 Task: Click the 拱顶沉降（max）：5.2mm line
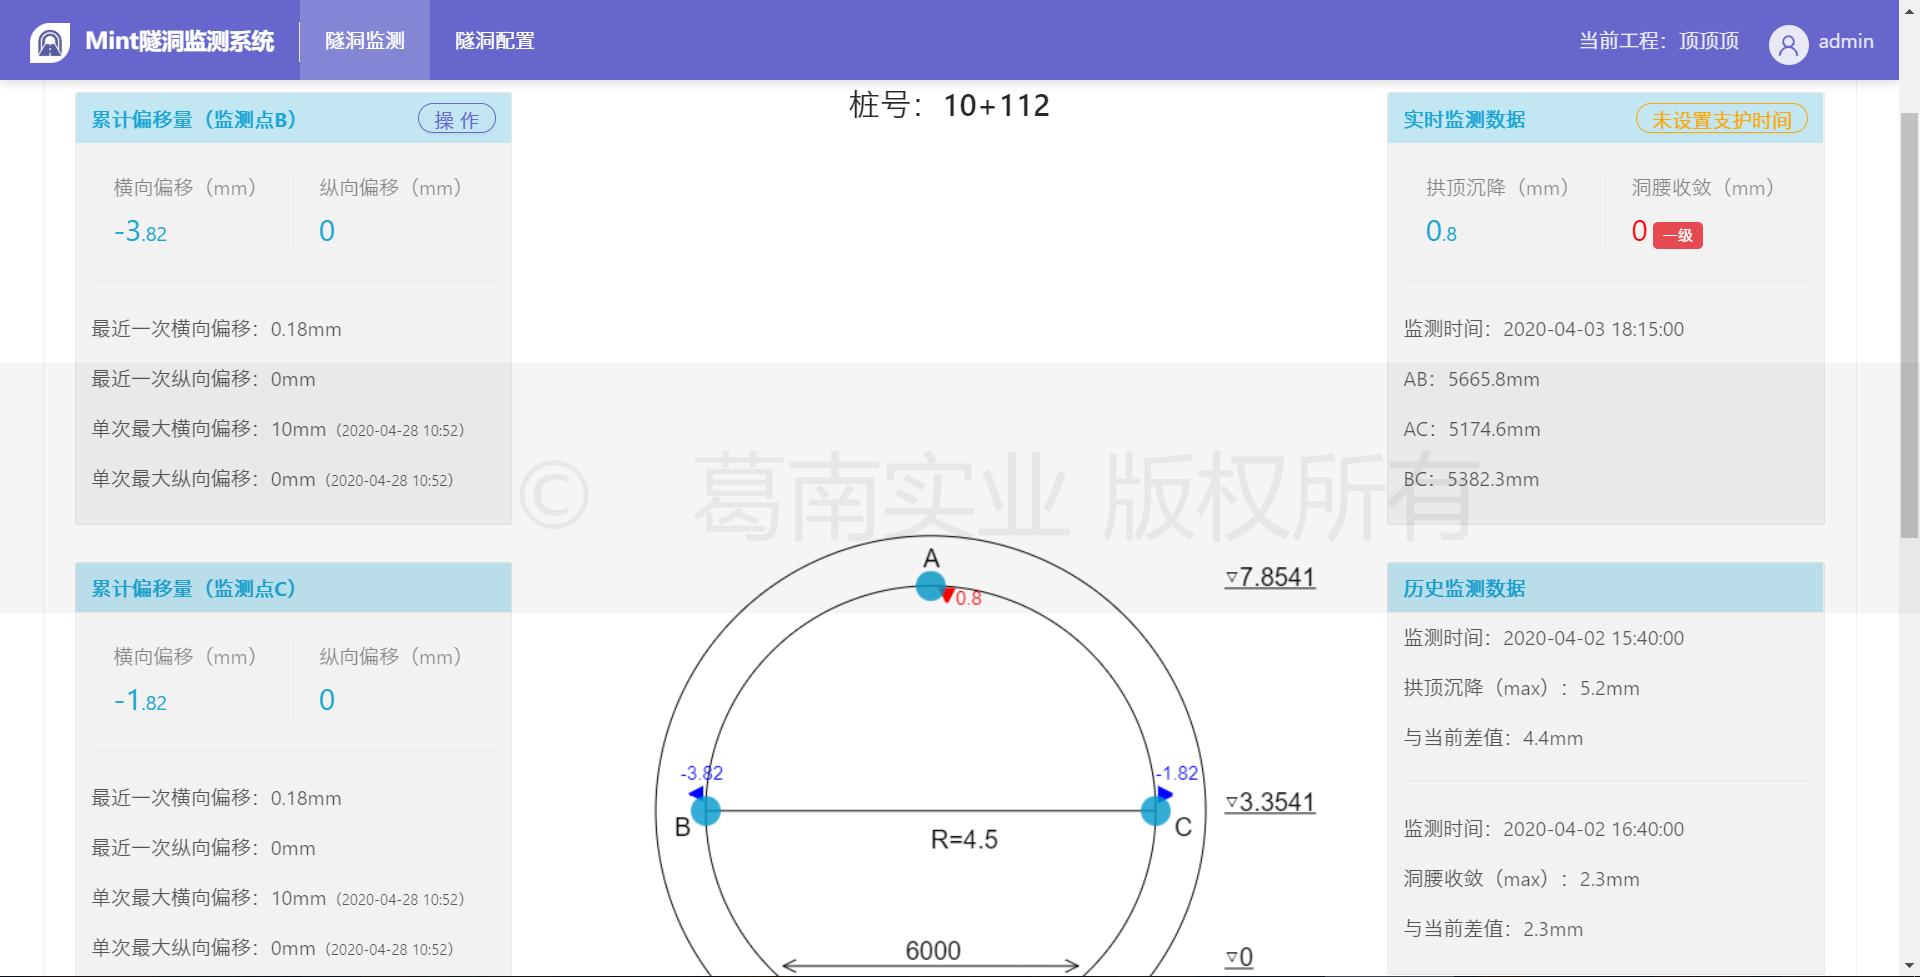tap(1522, 688)
